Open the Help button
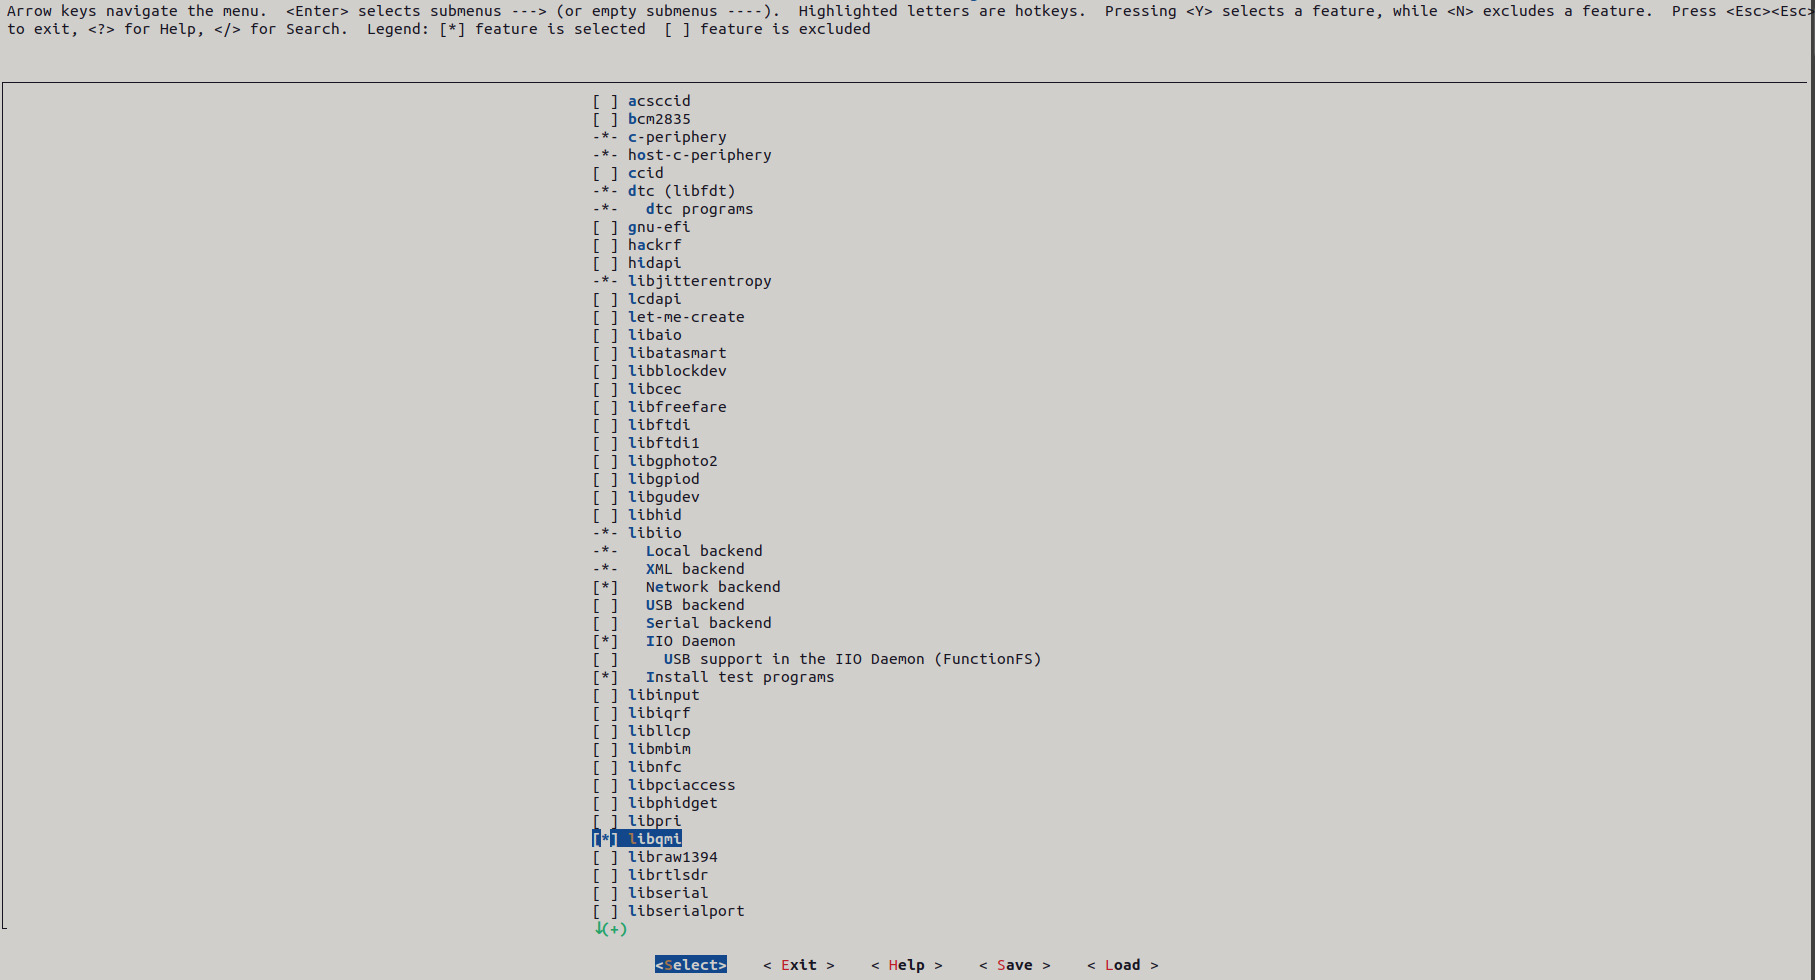Viewport: 1815px width, 980px height. pyautogui.click(x=906, y=965)
